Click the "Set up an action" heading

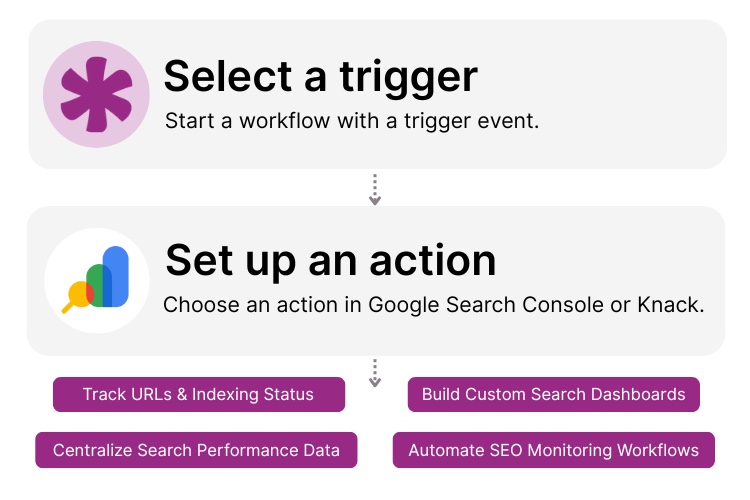point(330,260)
